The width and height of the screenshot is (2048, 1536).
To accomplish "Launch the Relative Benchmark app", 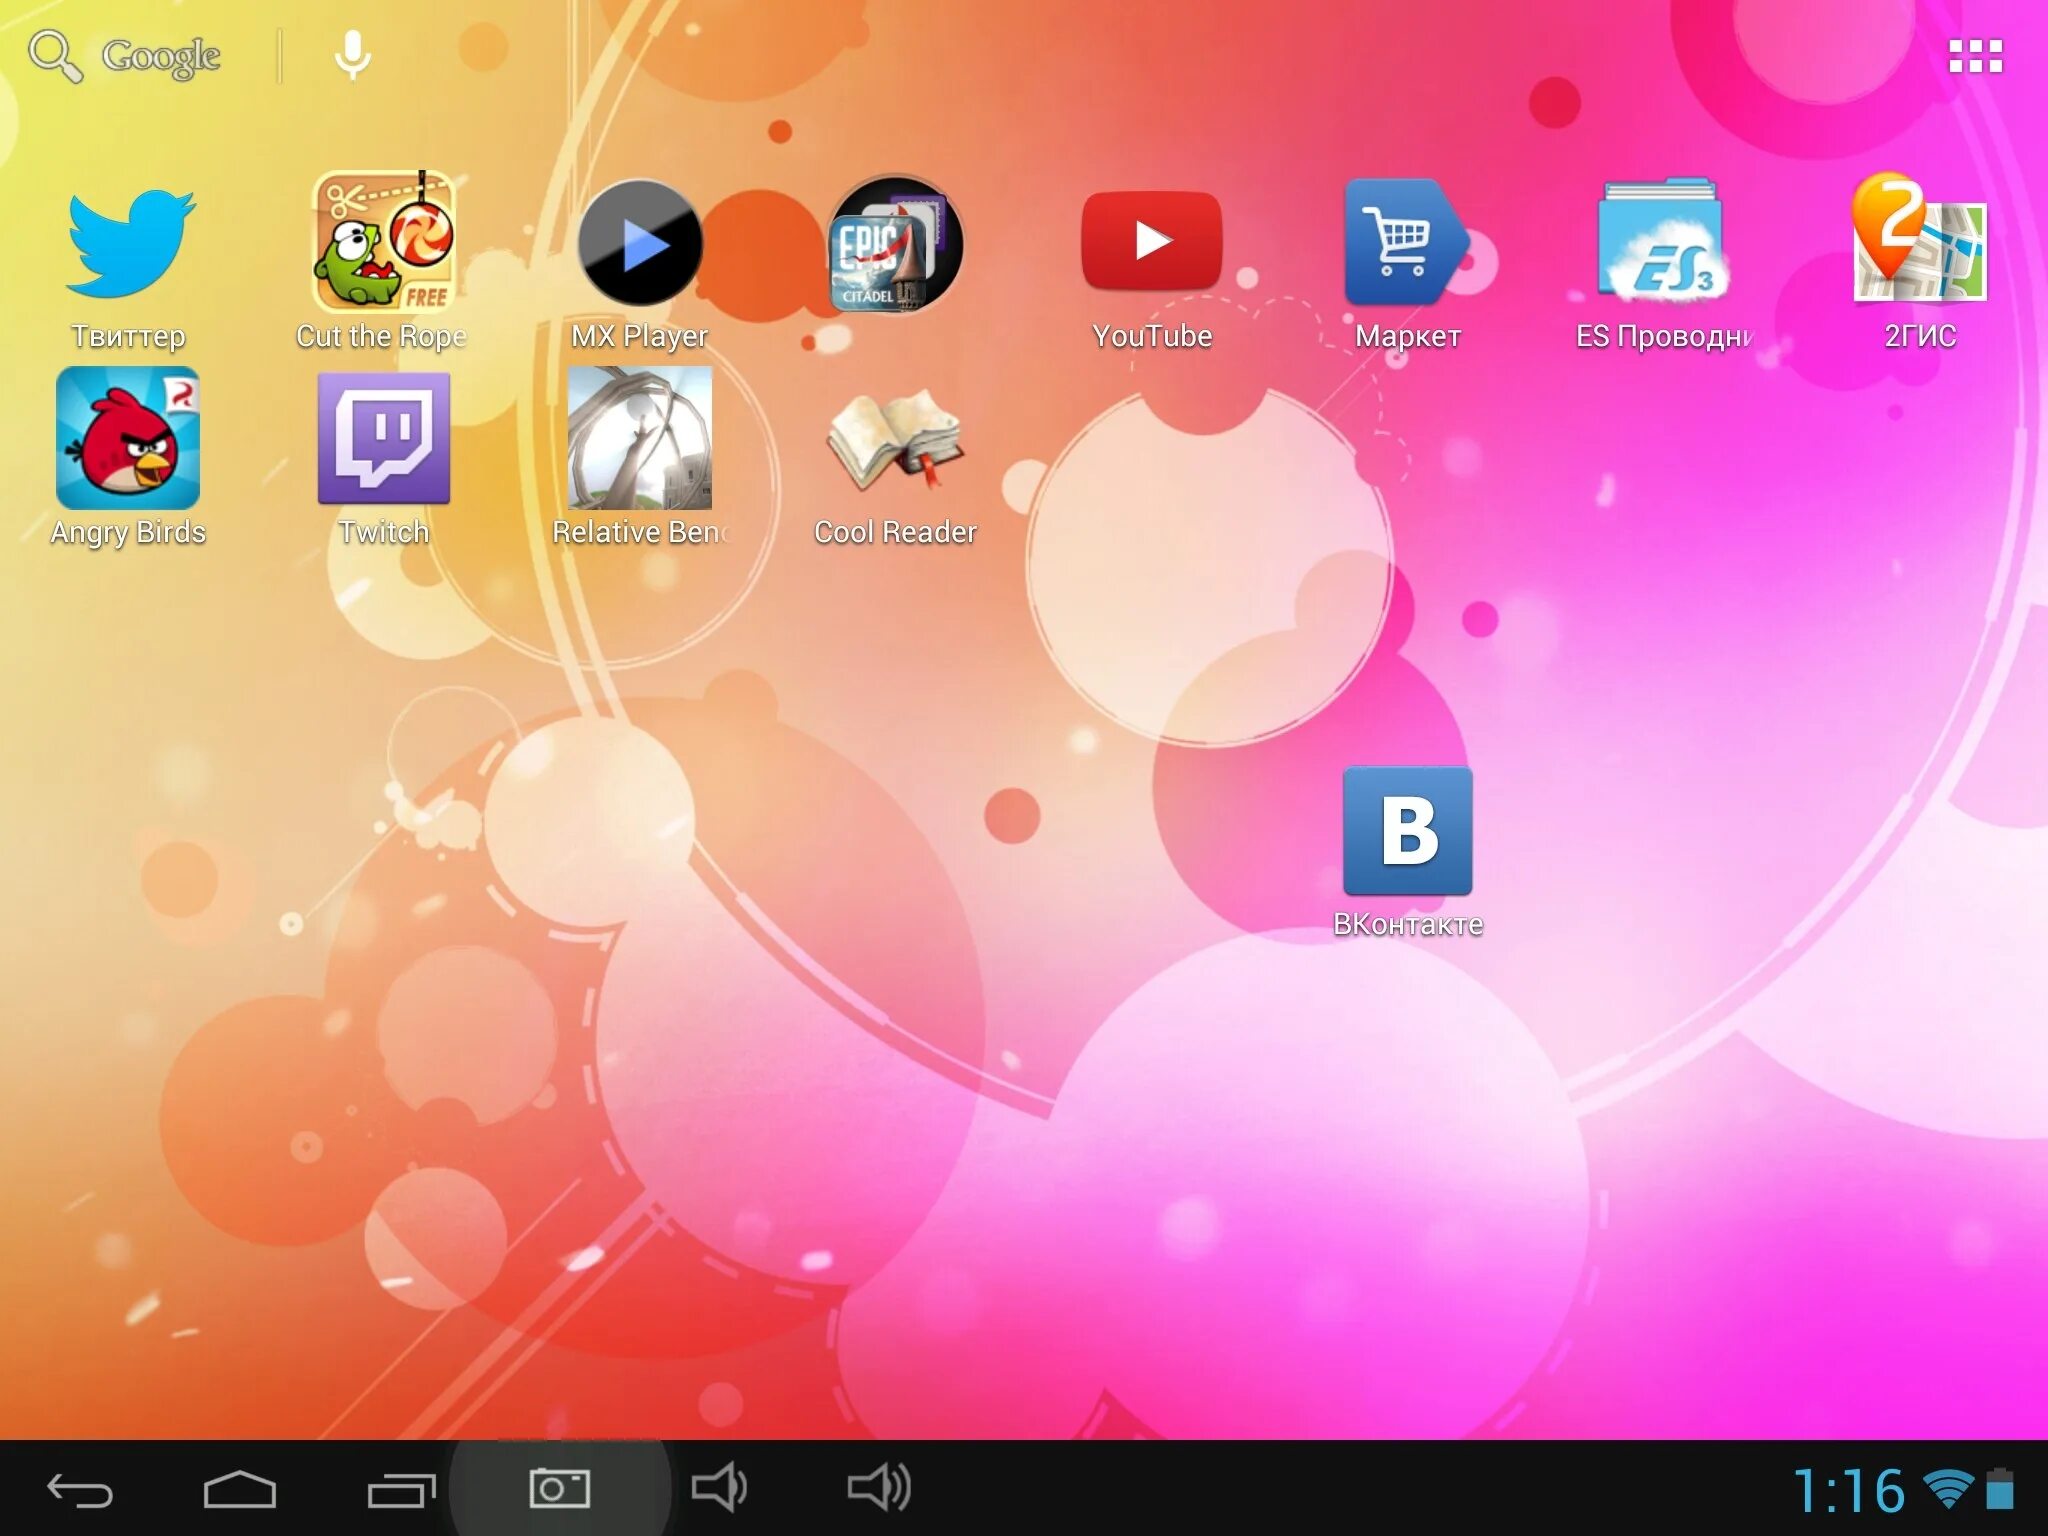I will 640,439.
